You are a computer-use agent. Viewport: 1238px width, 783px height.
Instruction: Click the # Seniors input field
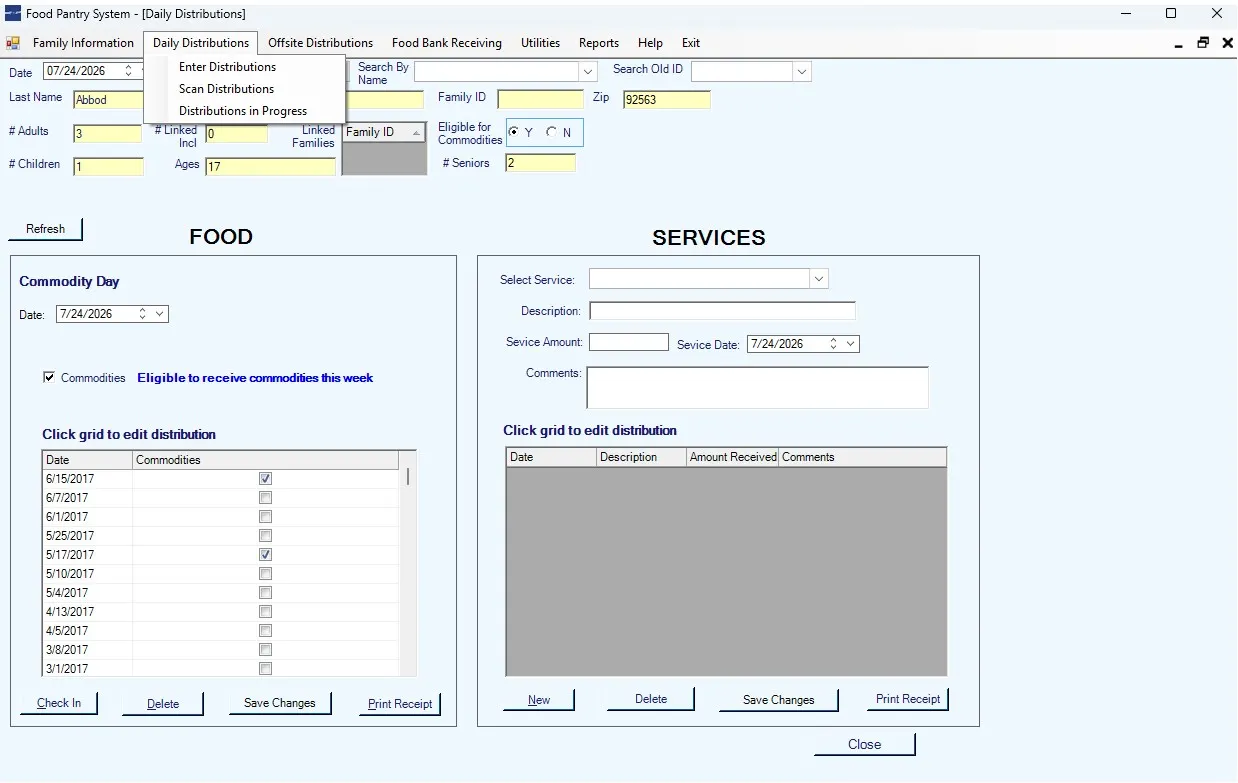[x=541, y=163]
